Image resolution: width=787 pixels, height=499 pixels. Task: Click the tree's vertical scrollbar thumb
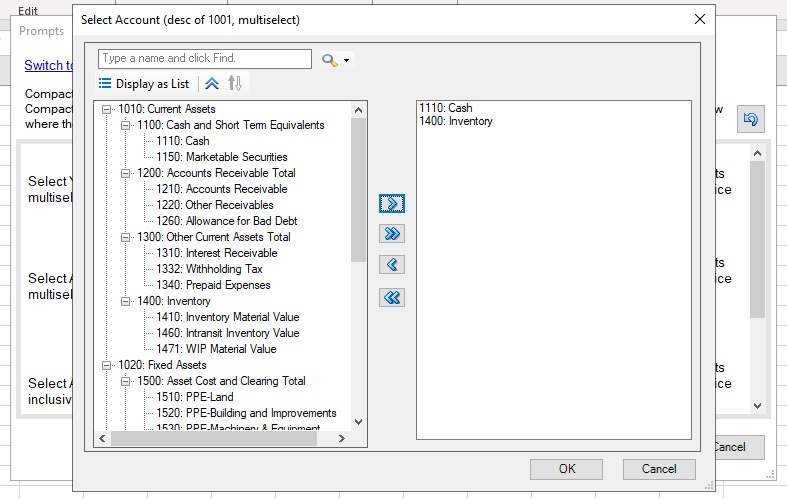(358, 189)
